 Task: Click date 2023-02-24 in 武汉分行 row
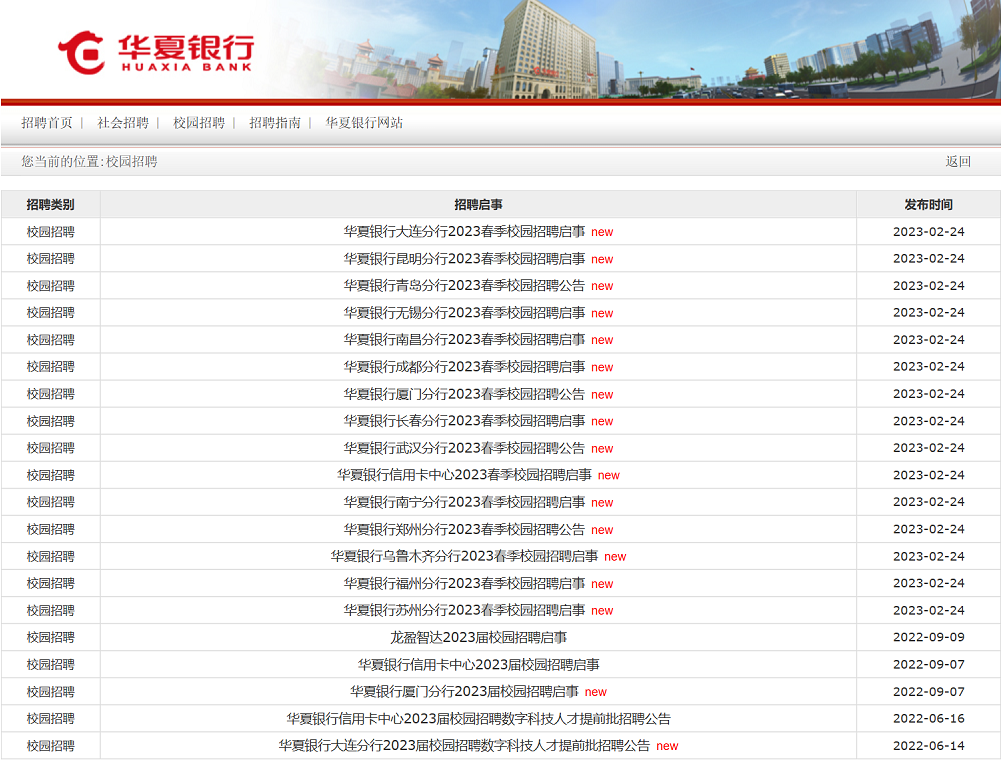pyautogui.click(x=929, y=448)
